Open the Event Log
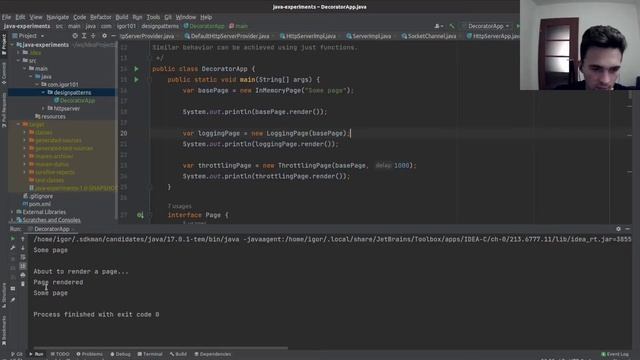 (615, 354)
